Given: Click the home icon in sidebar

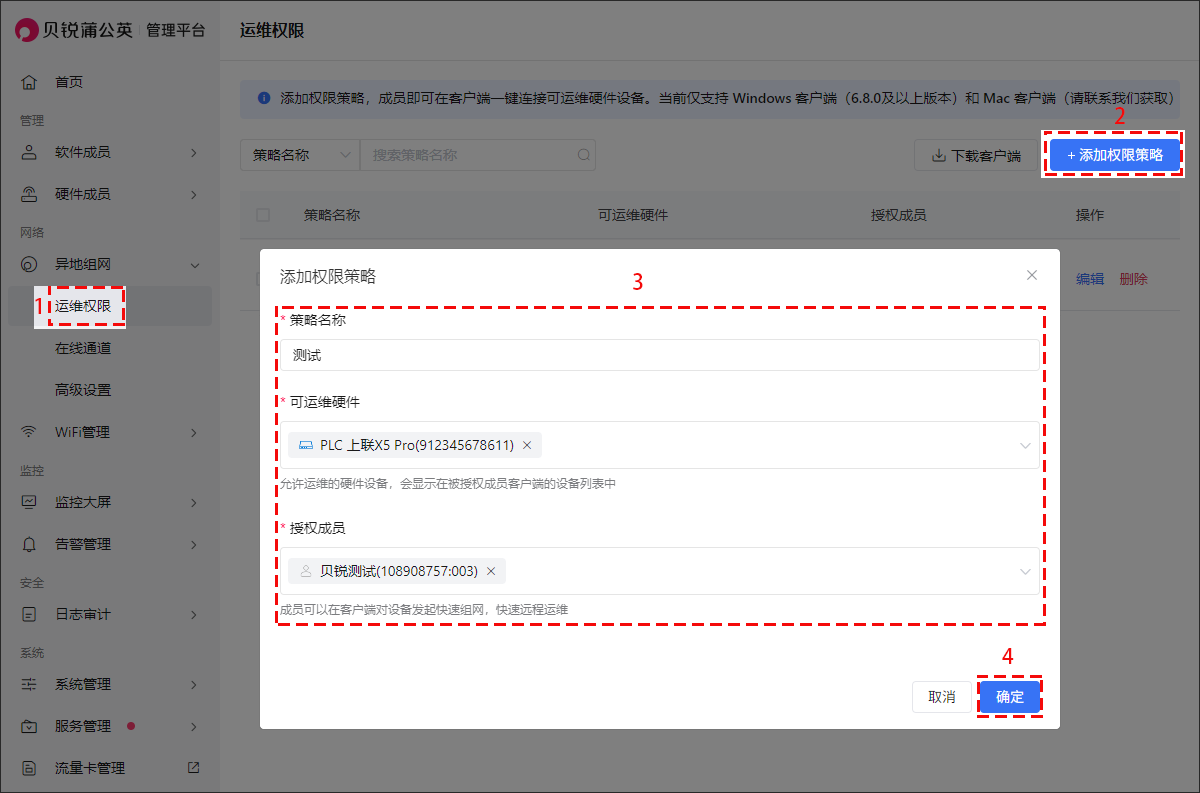Looking at the screenshot, I should click(29, 82).
